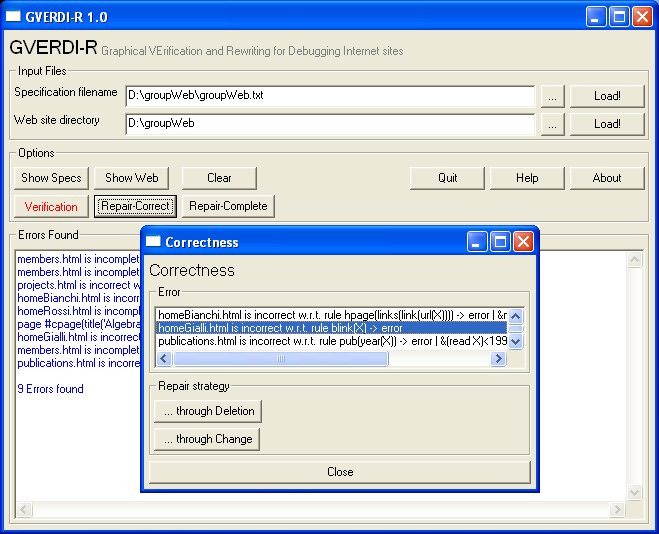Click right arrow of Correctness horizontal scrollbar
The image size is (659, 534).
498,359
